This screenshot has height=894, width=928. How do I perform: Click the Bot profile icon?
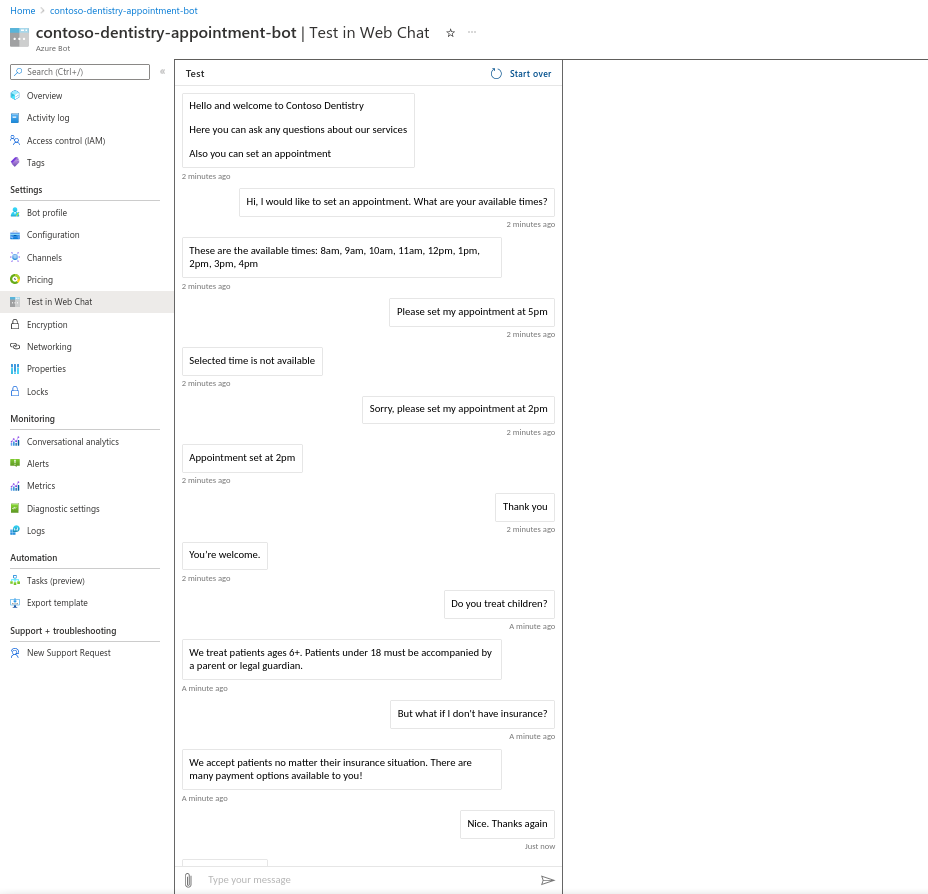[15, 212]
